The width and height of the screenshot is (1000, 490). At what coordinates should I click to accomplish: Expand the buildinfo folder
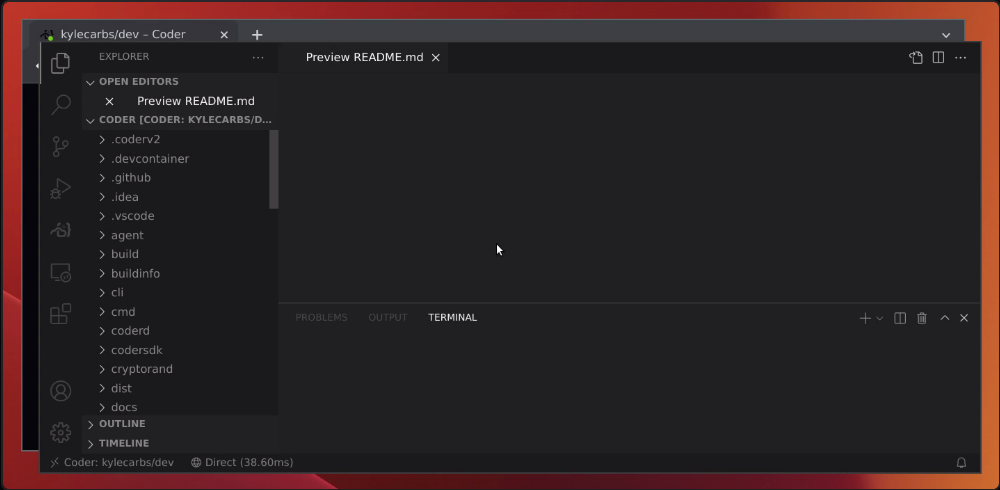tap(177, 274)
